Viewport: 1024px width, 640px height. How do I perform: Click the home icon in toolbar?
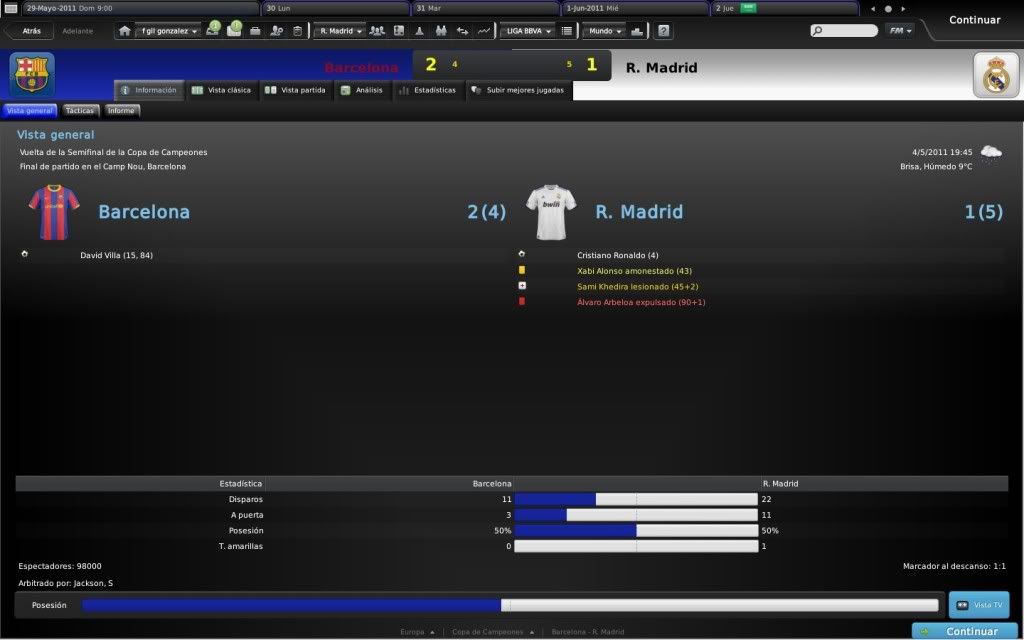coord(125,31)
